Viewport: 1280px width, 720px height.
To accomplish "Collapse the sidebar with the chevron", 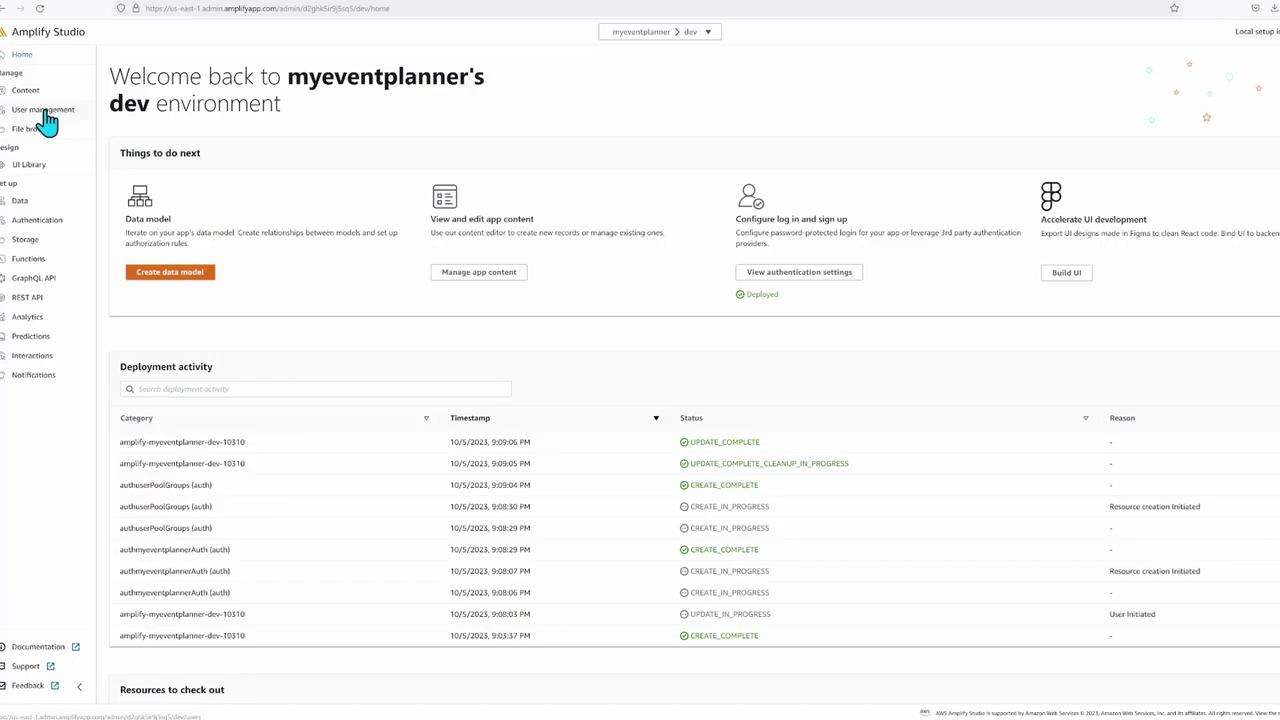I will coord(79,687).
